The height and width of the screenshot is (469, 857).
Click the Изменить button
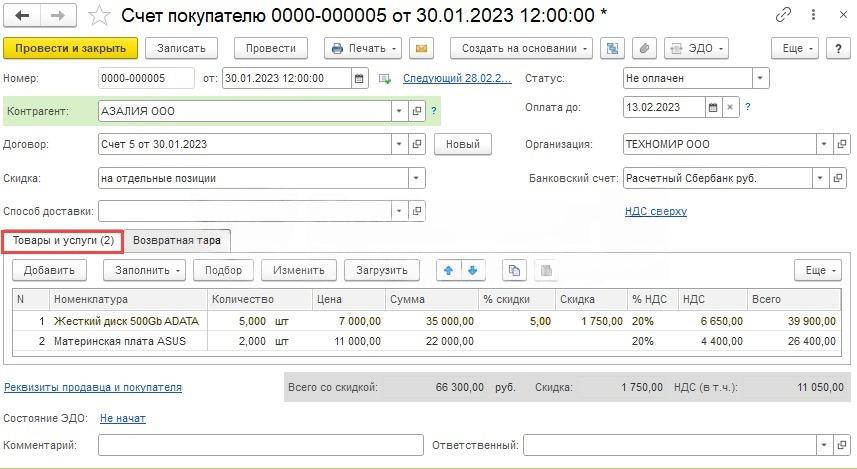(299, 270)
